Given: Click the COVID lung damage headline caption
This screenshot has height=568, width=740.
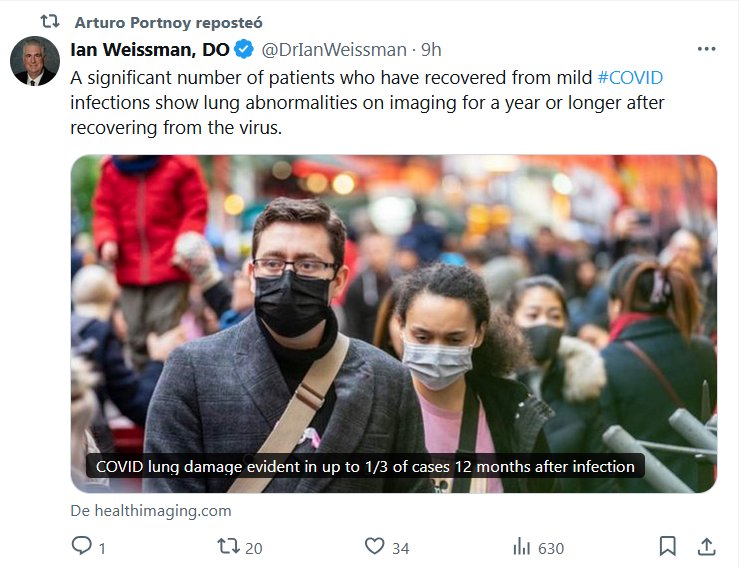Looking at the screenshot, I should click(365, 466).
